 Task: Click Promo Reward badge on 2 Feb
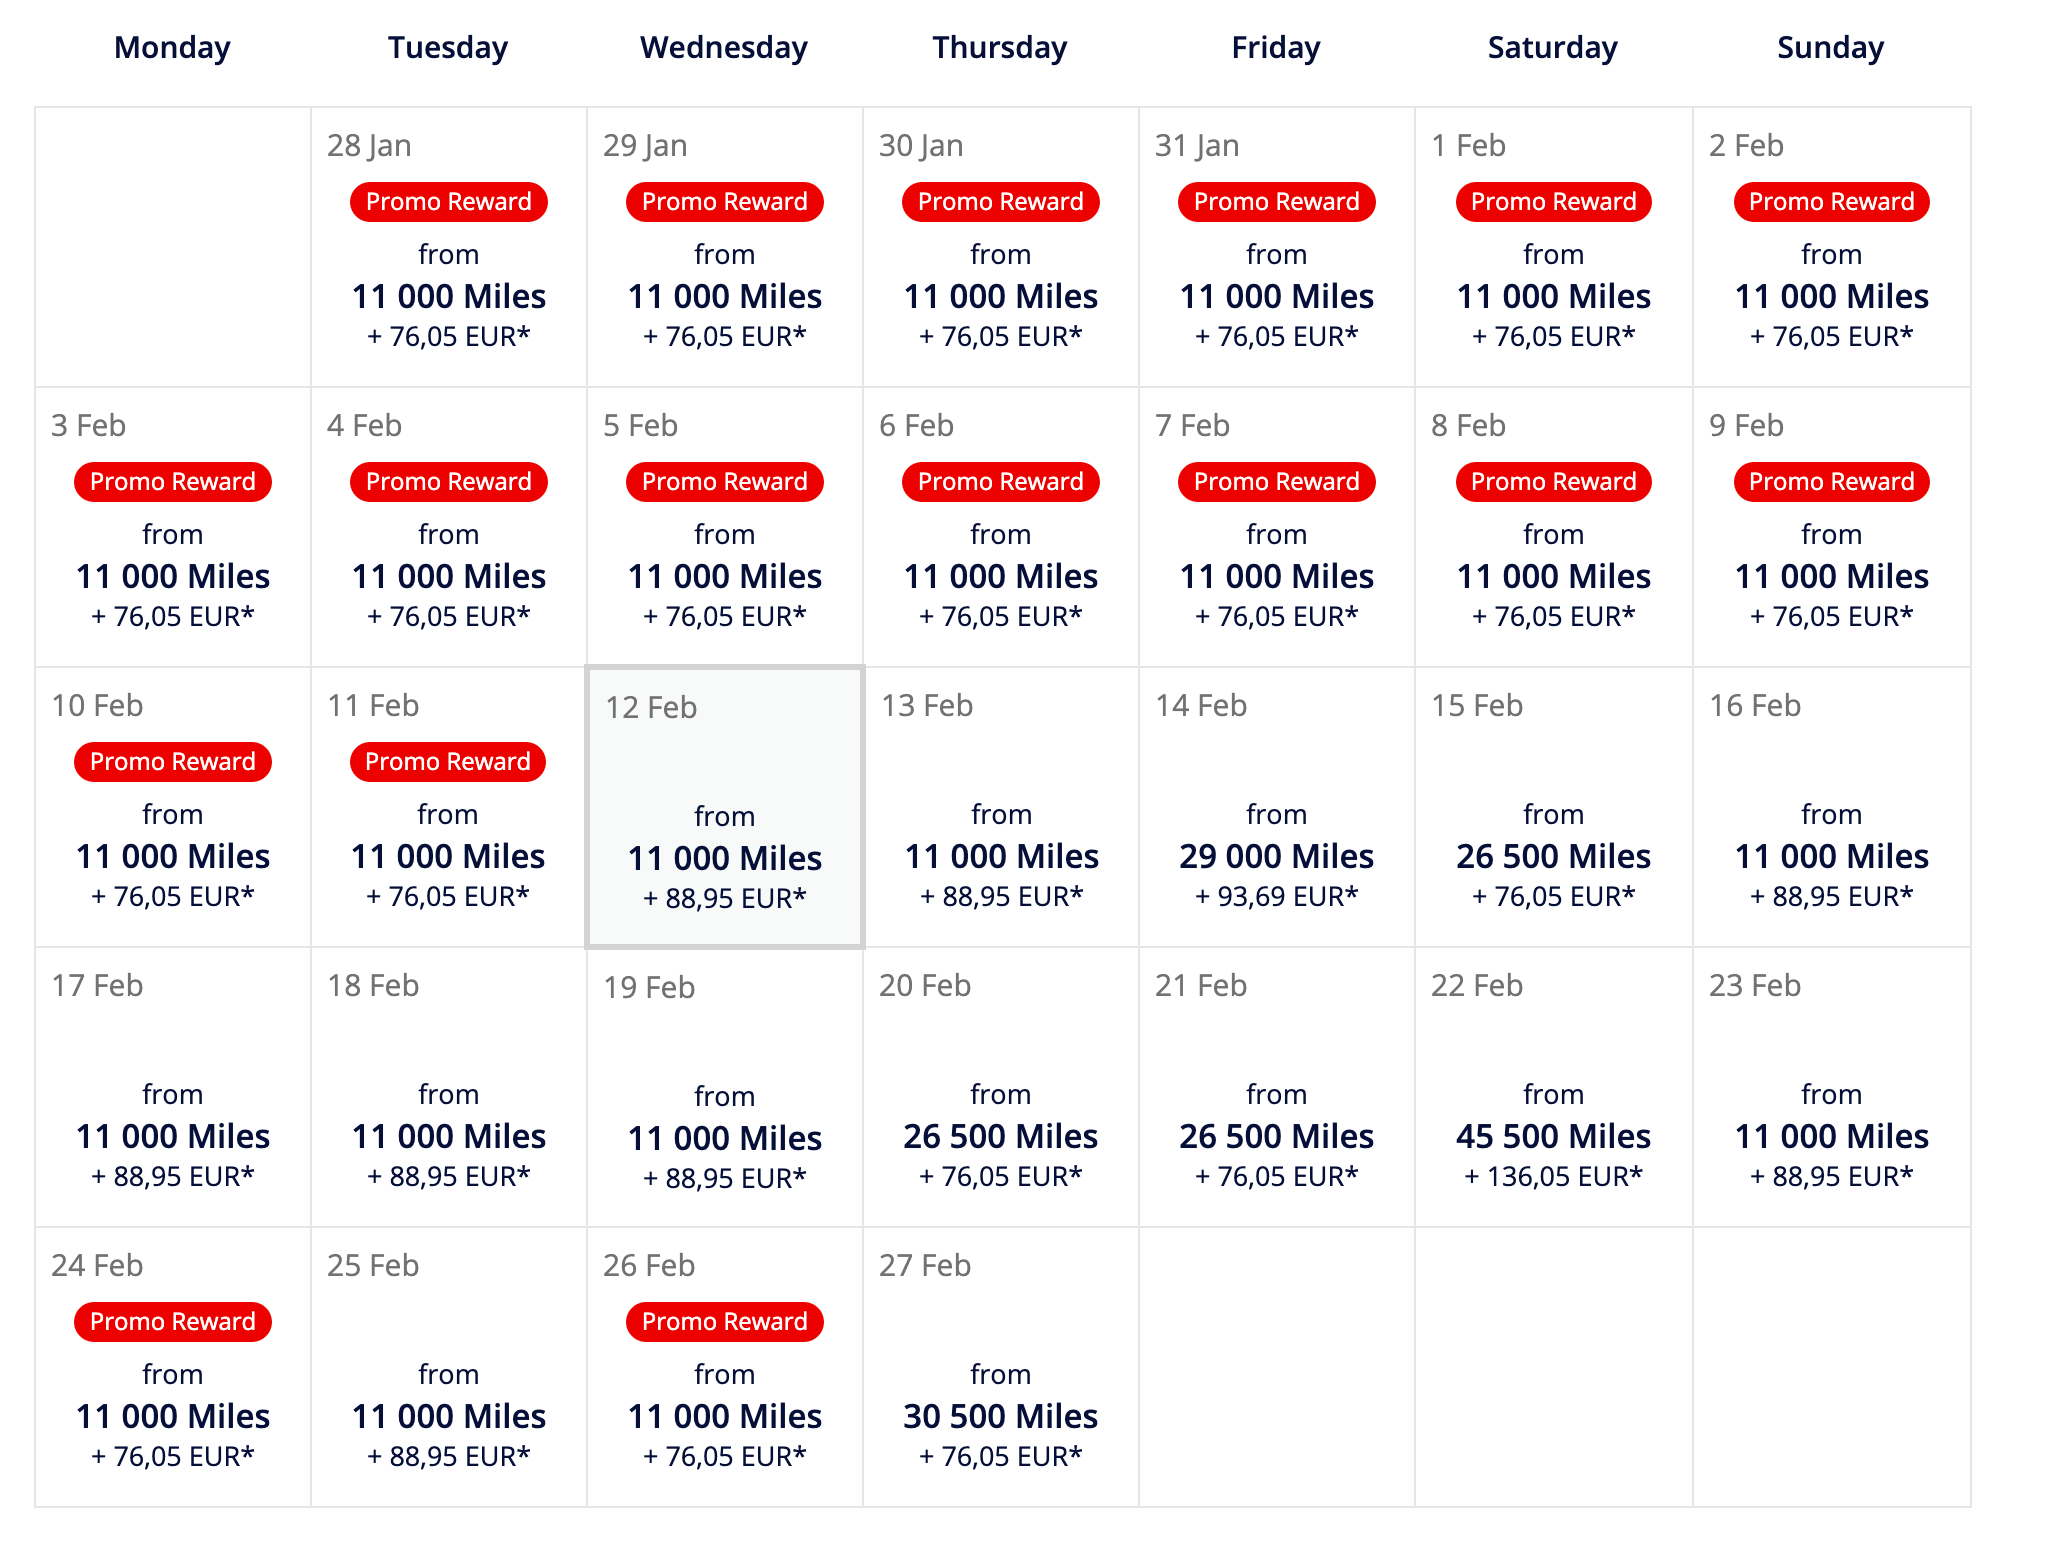pyautogui.click(x=1831, y=202)
